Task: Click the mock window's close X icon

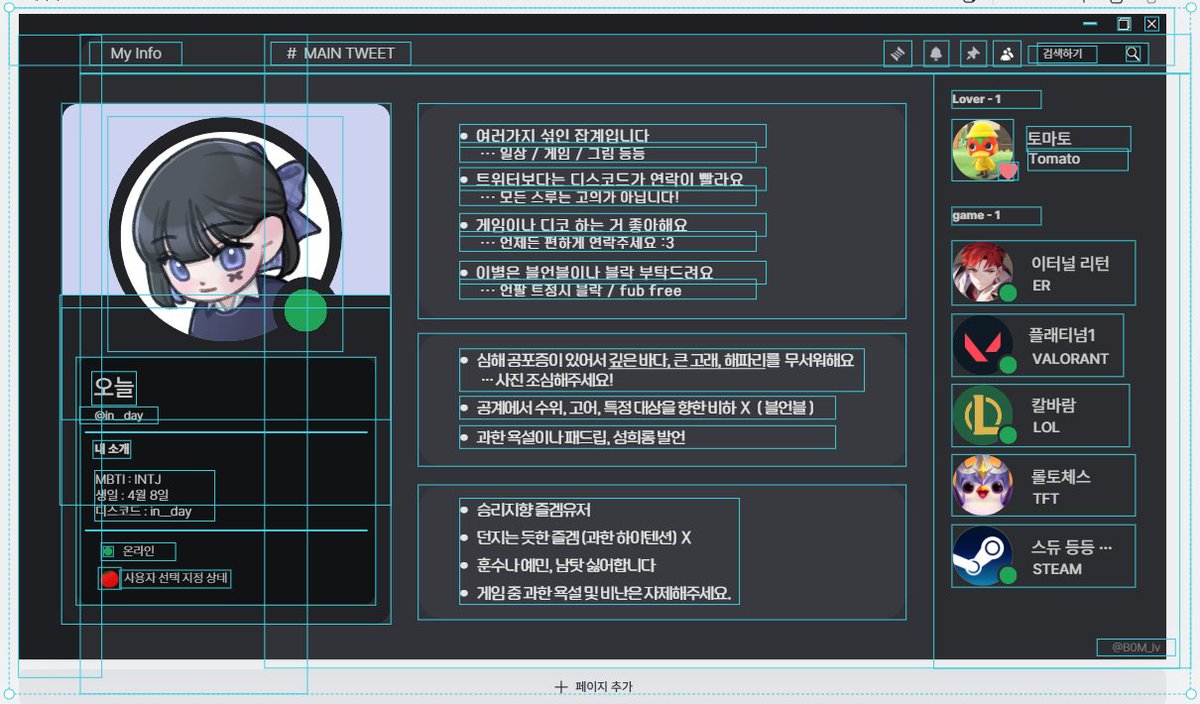Action: click(1152, 24)
